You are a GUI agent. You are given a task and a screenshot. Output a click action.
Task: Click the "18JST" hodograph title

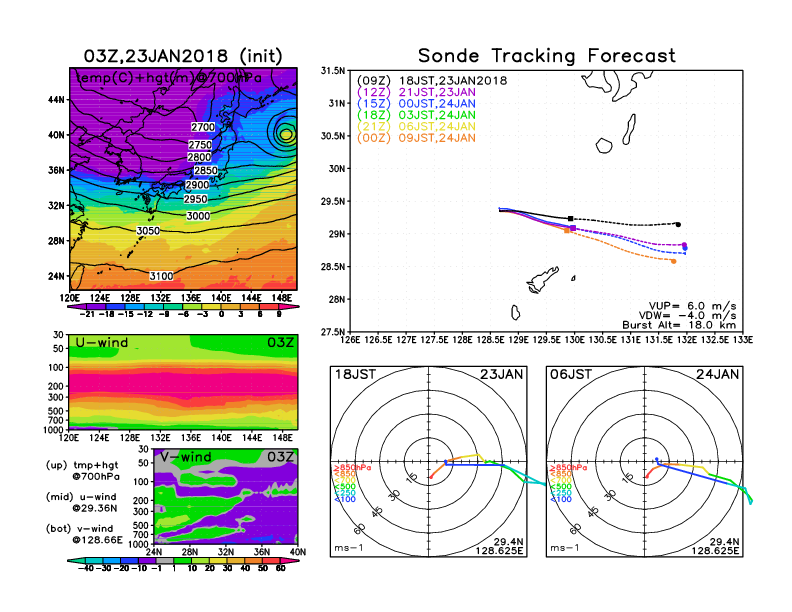356,375
